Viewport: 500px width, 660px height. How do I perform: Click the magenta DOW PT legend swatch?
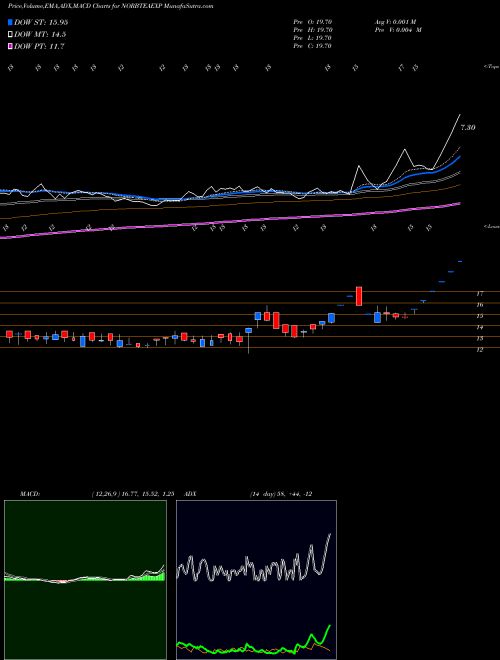(11, 46)
